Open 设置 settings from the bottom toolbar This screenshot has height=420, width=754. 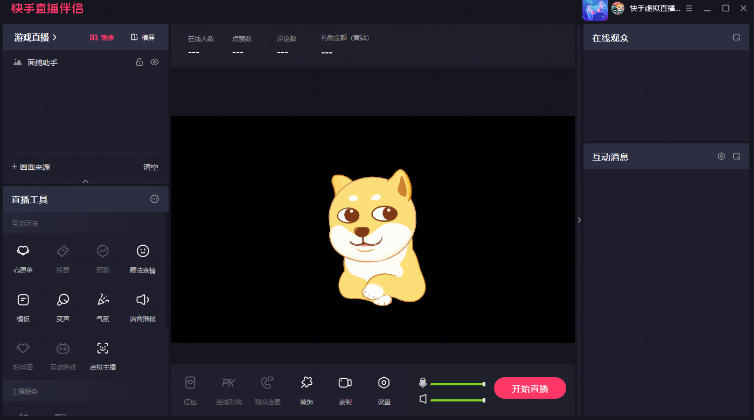384,387
